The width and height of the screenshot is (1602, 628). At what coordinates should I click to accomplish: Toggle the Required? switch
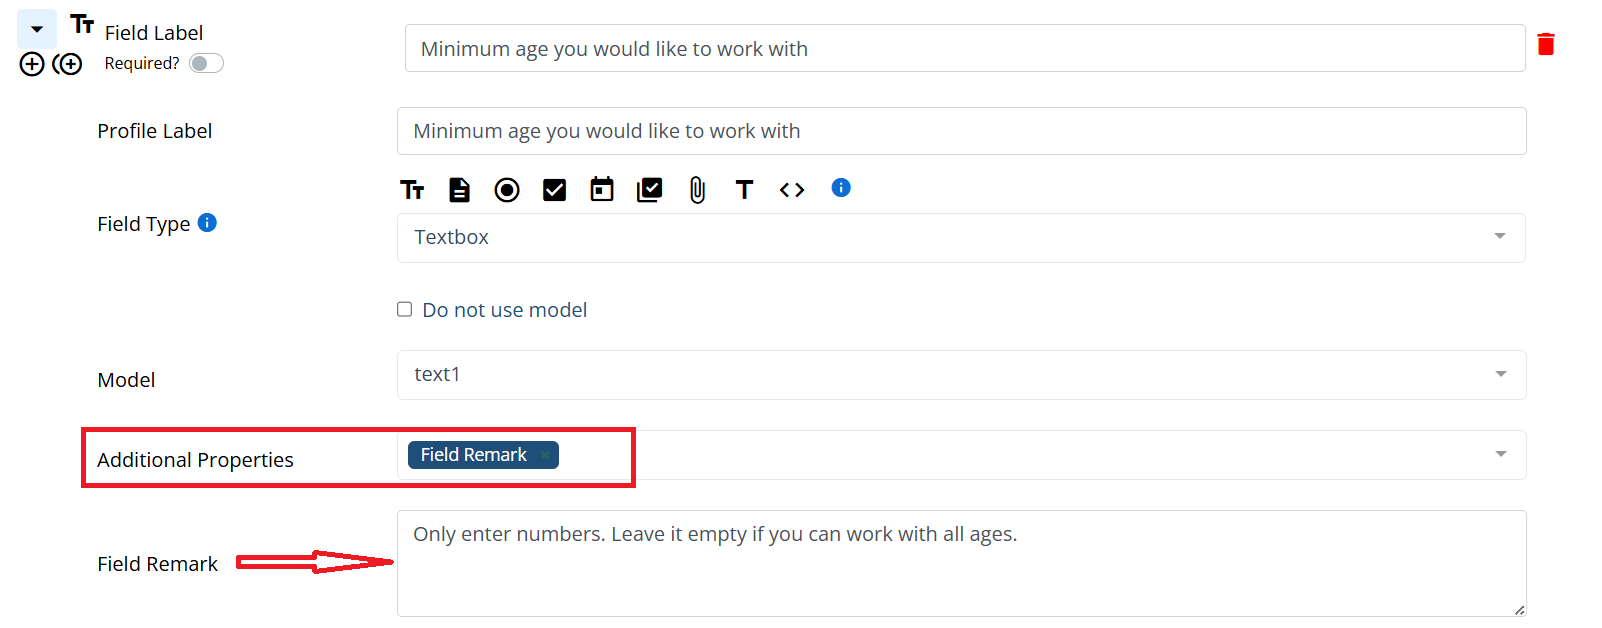coord(206,64)
